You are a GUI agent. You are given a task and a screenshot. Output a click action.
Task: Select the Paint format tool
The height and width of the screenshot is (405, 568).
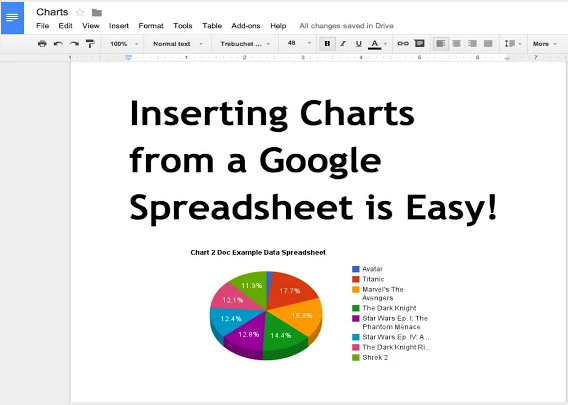click(90, 44)
